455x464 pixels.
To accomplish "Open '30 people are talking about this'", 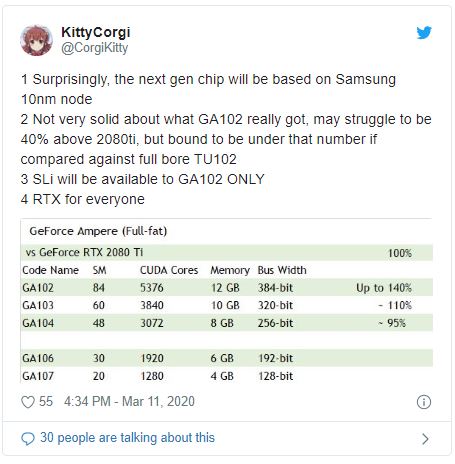I will click(127, 438).
